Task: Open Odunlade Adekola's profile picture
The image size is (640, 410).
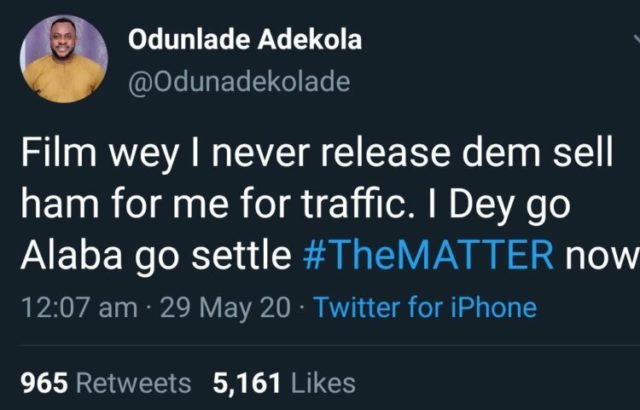Action: pos(62,59)
